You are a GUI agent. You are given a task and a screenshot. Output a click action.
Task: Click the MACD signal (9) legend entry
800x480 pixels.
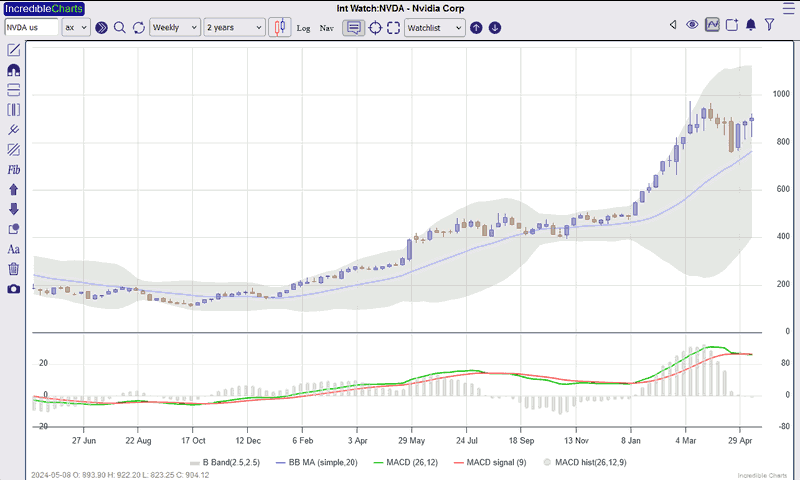click(490, 463)
